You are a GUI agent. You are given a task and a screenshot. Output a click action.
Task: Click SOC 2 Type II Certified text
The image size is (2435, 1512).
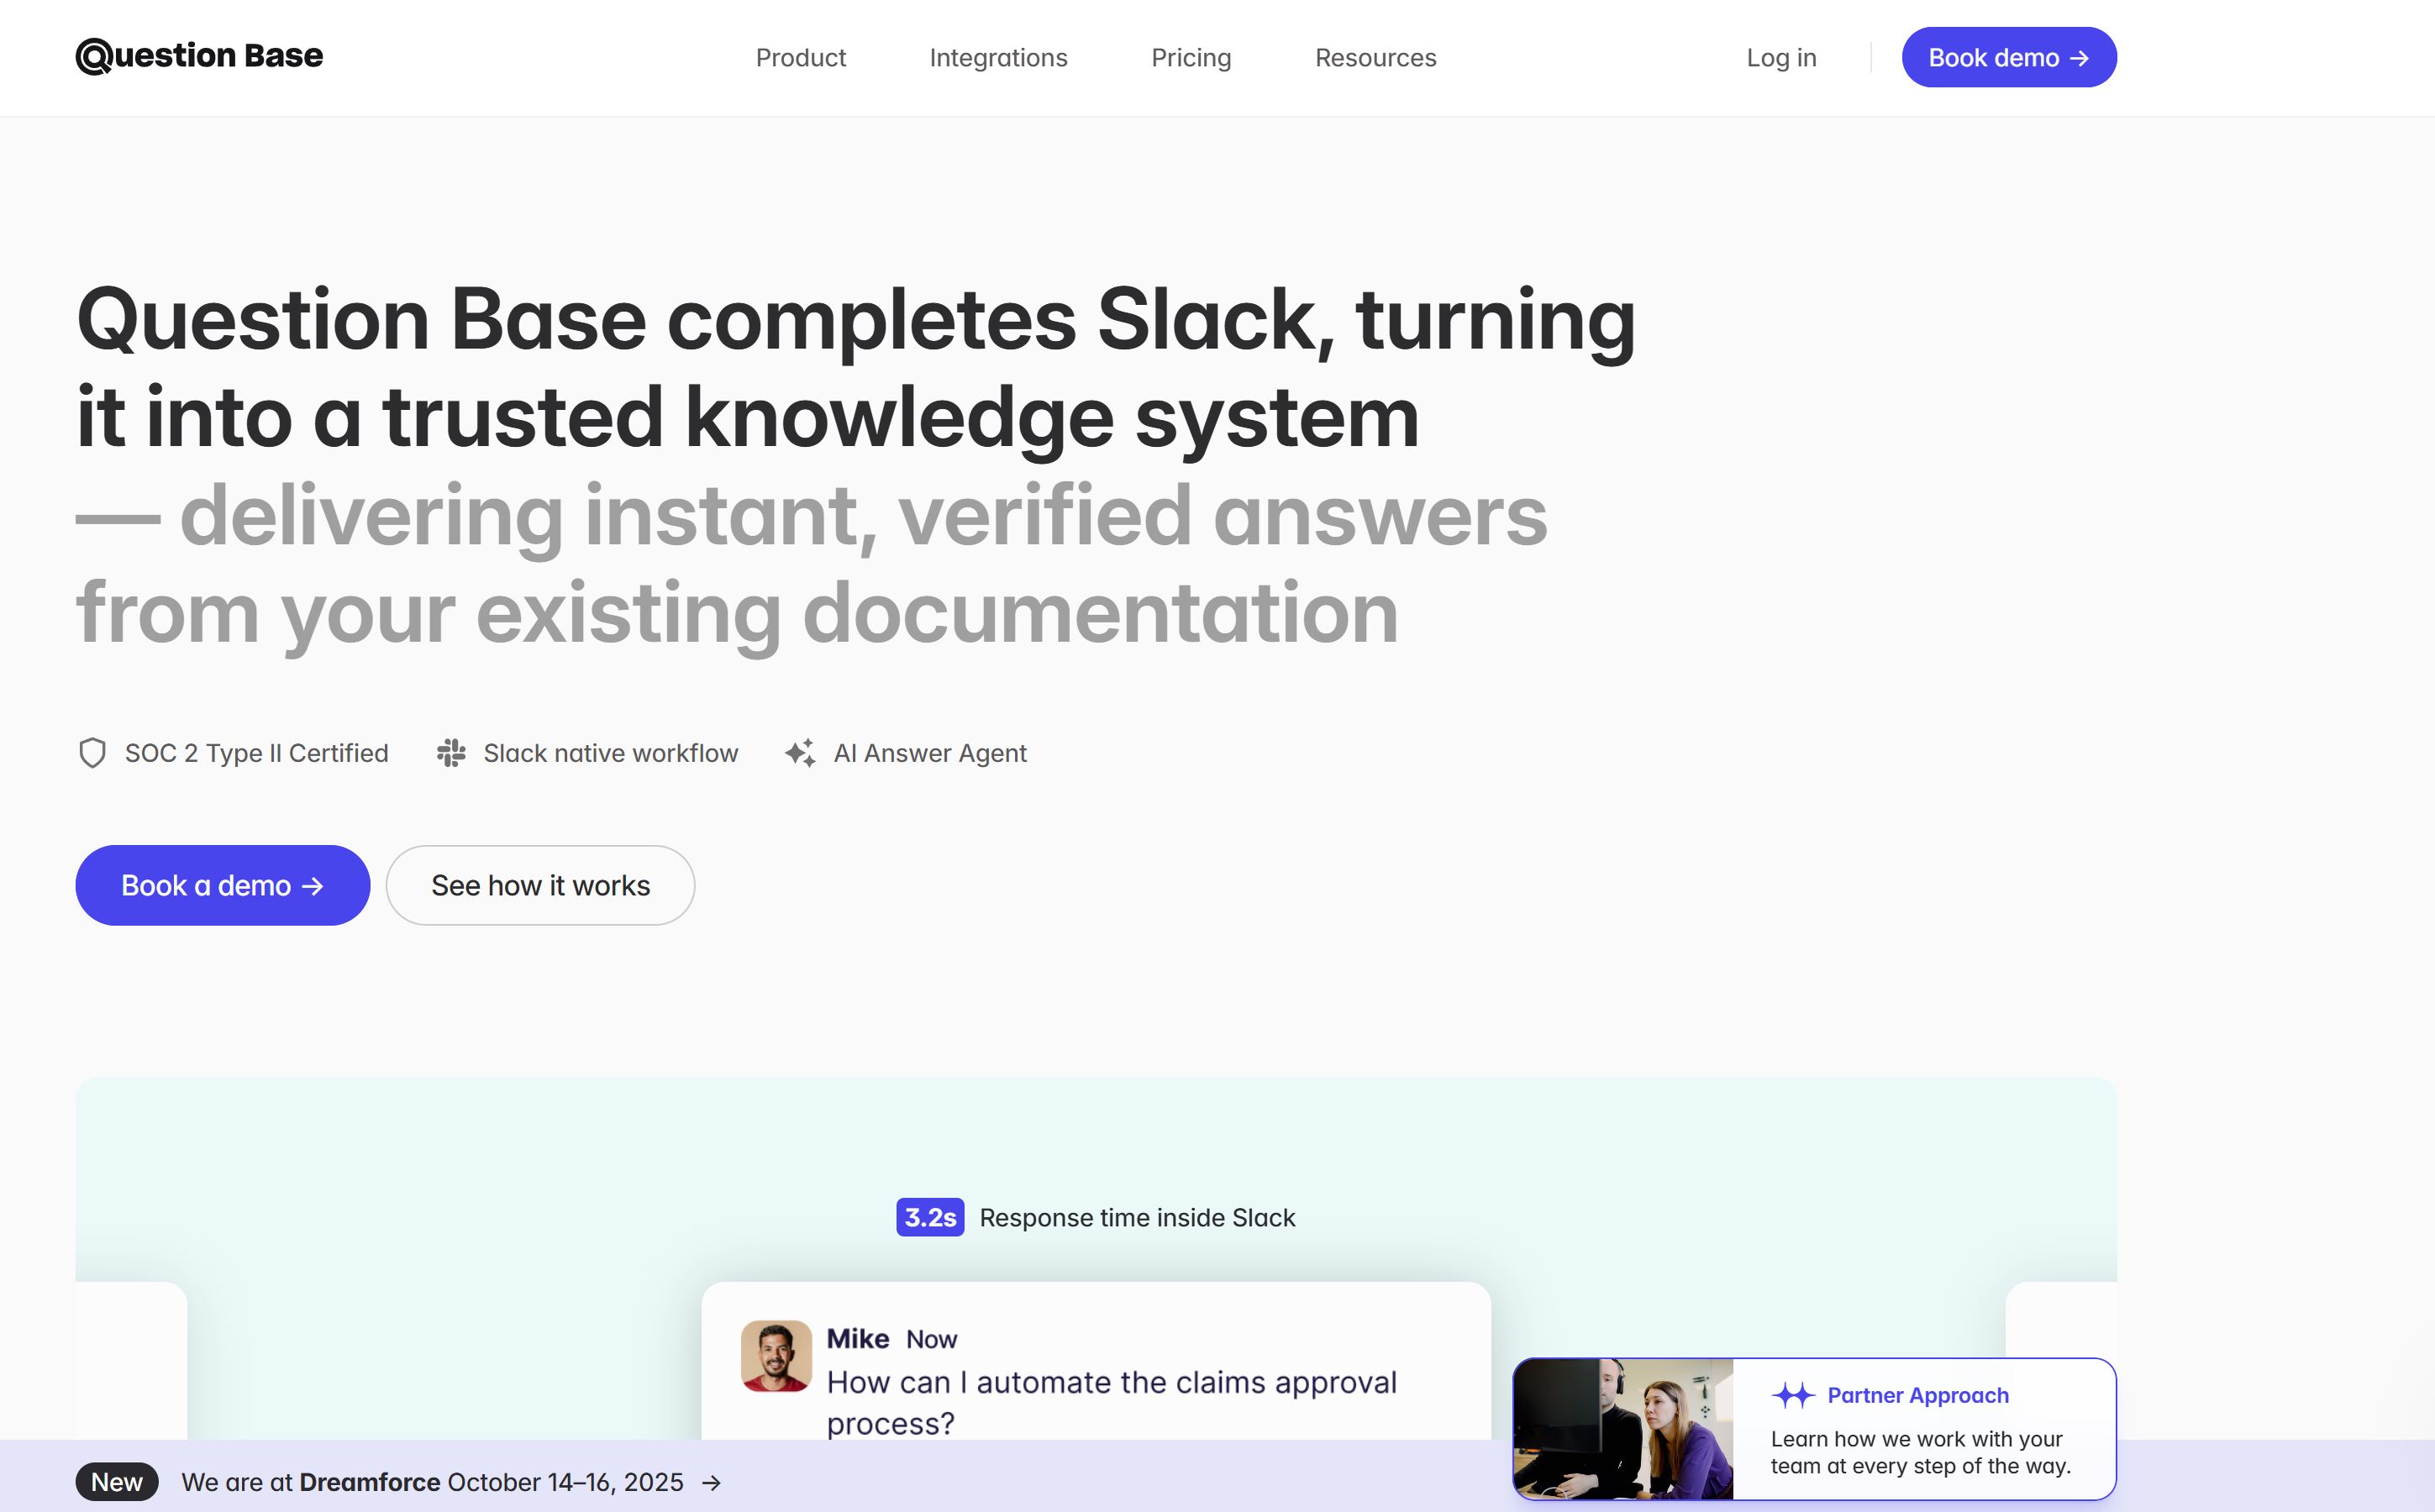coord(256,753)
